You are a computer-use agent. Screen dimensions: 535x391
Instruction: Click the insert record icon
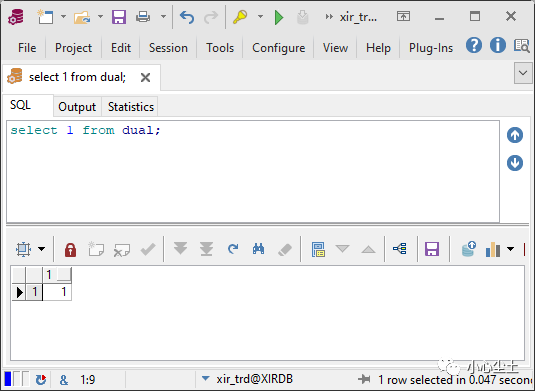coord(96,249)
